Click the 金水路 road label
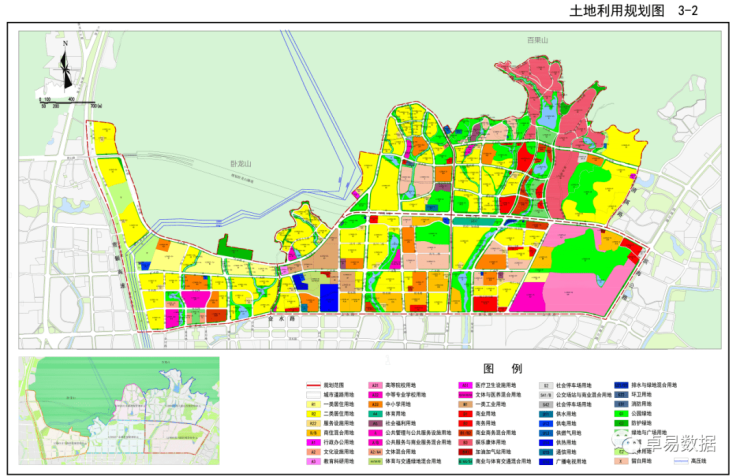Viewport: 740px width, 476px height. click(281, 319)
